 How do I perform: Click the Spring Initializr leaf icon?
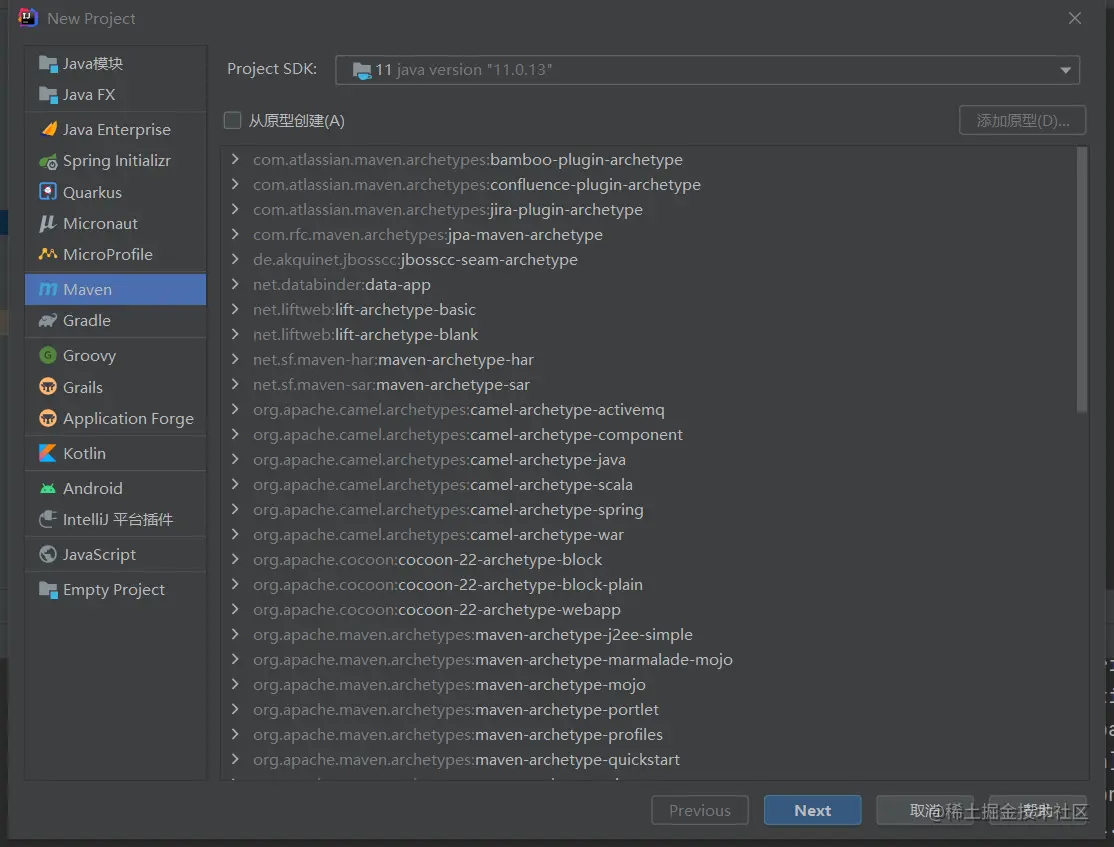(x=48, y=161)
